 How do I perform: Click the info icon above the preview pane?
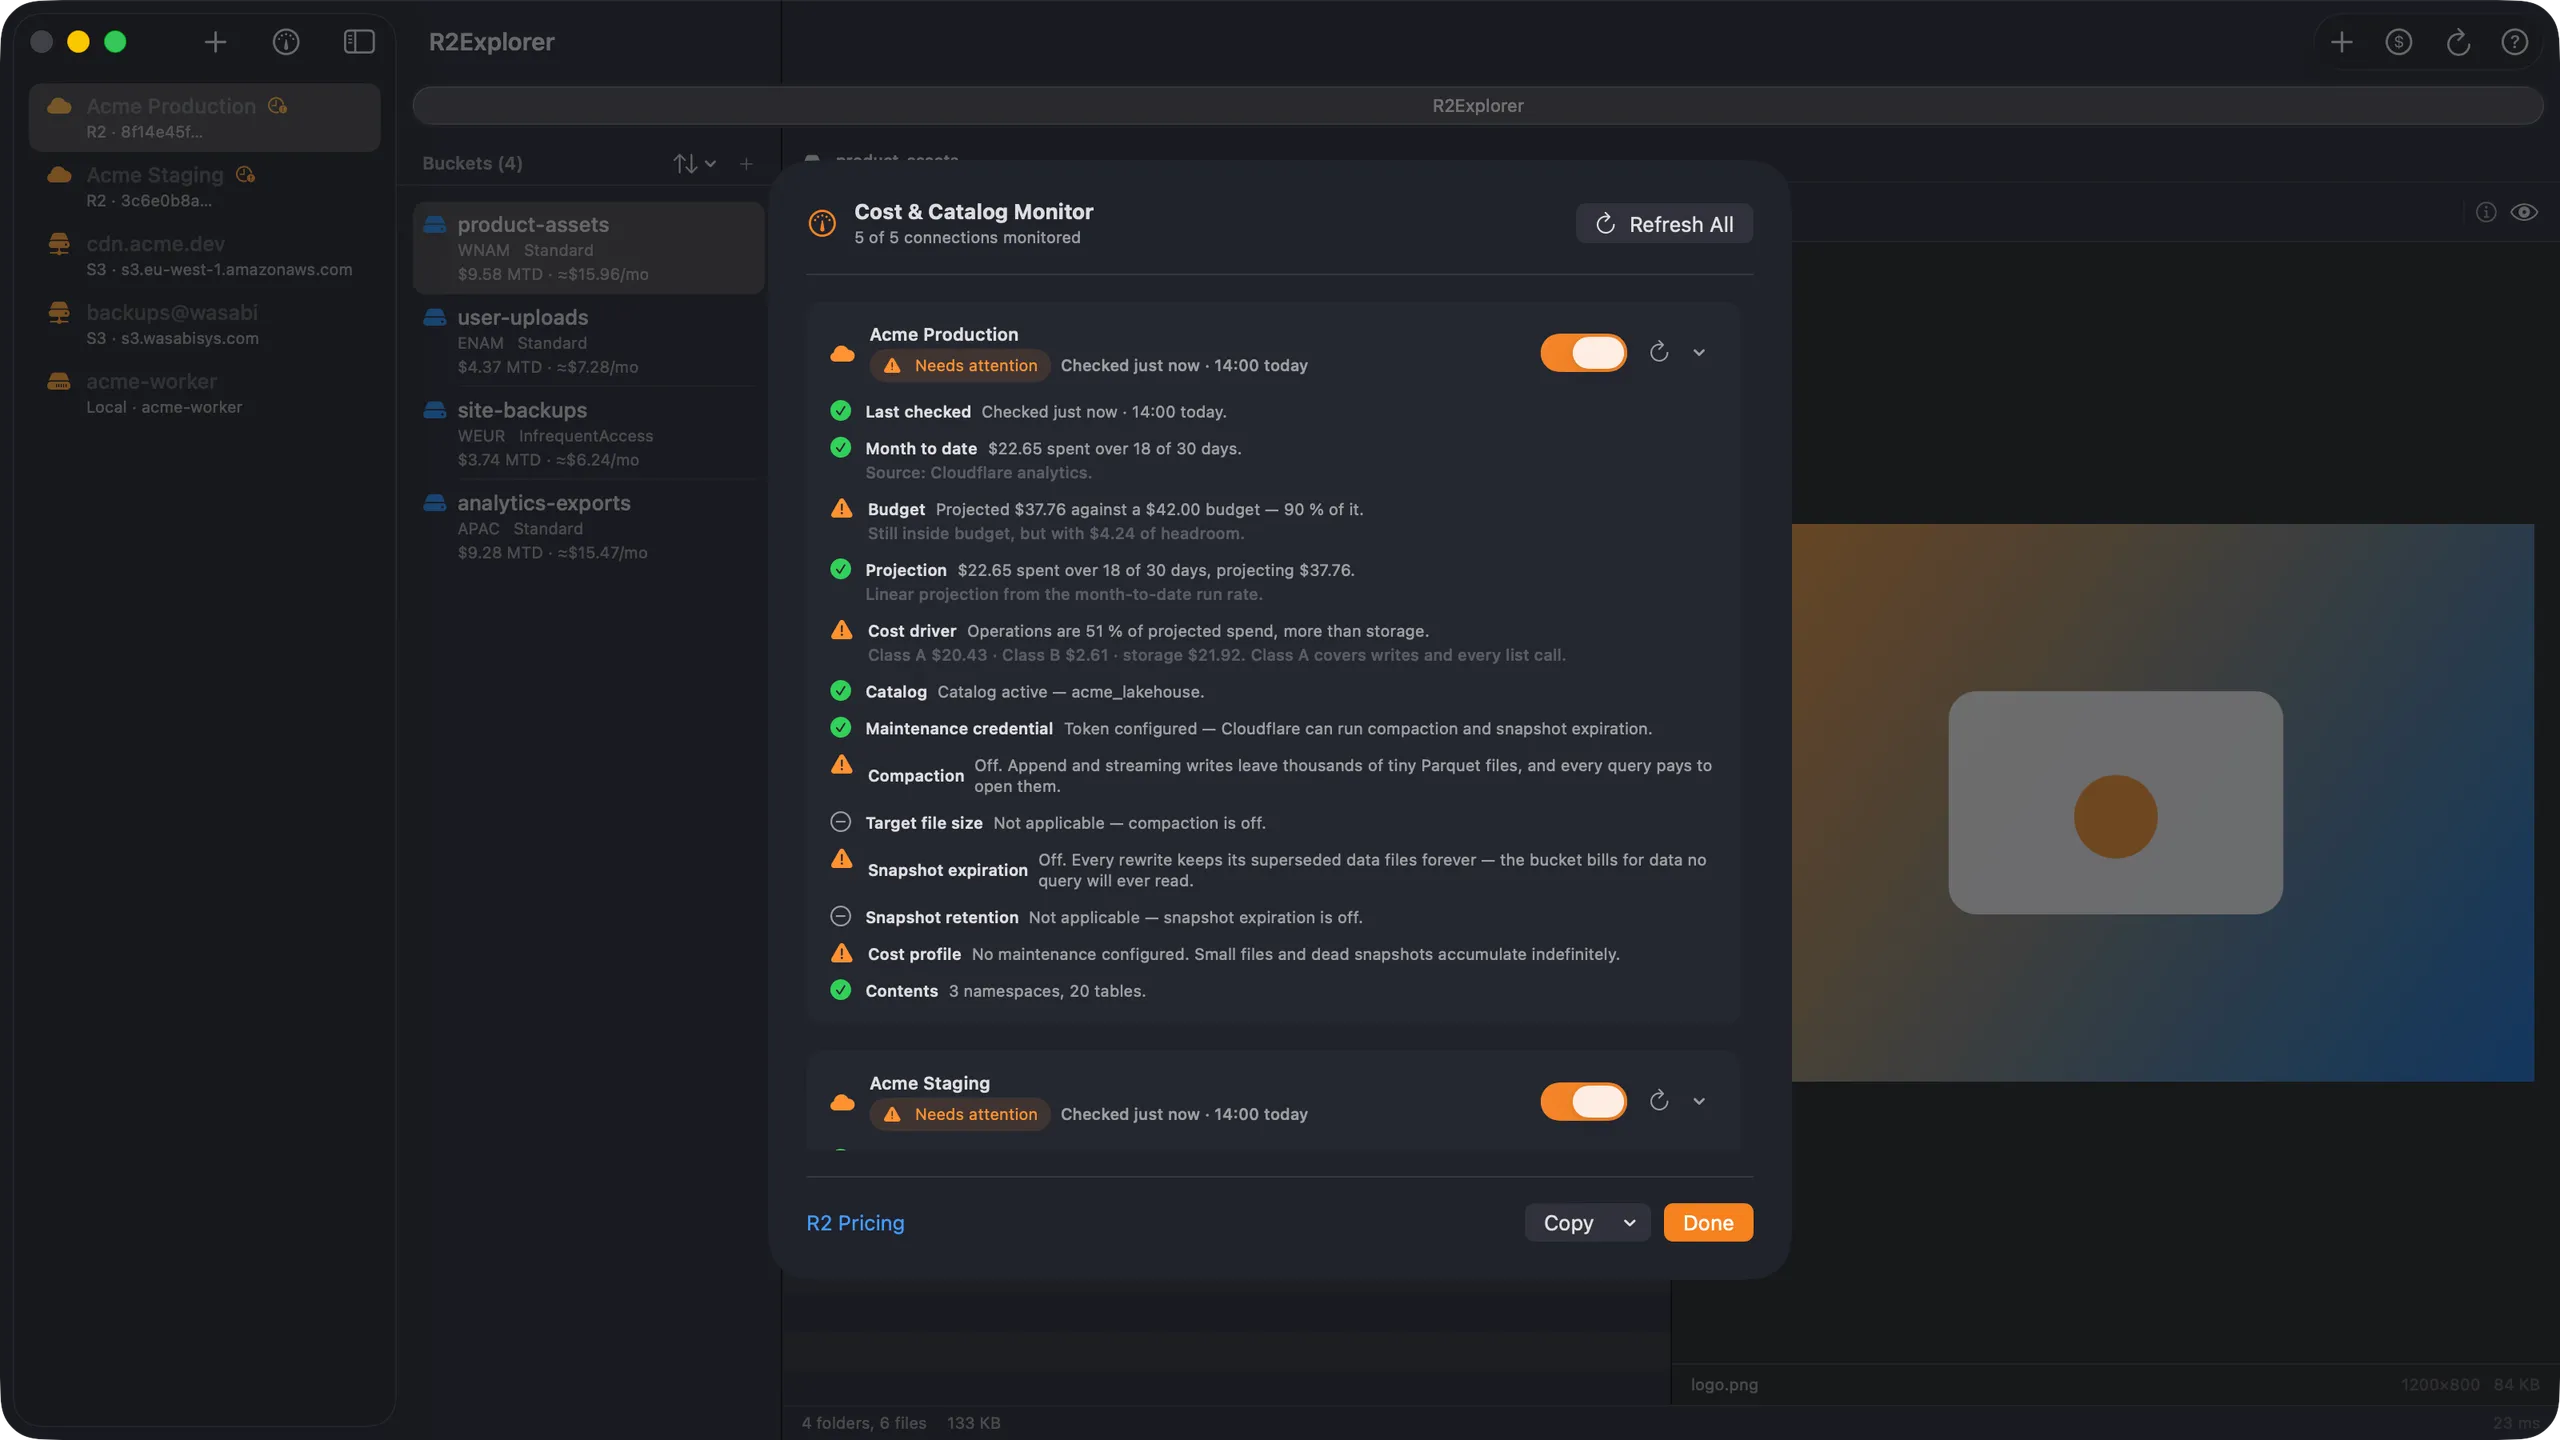pyautogui.click(x=2486, y=212)
